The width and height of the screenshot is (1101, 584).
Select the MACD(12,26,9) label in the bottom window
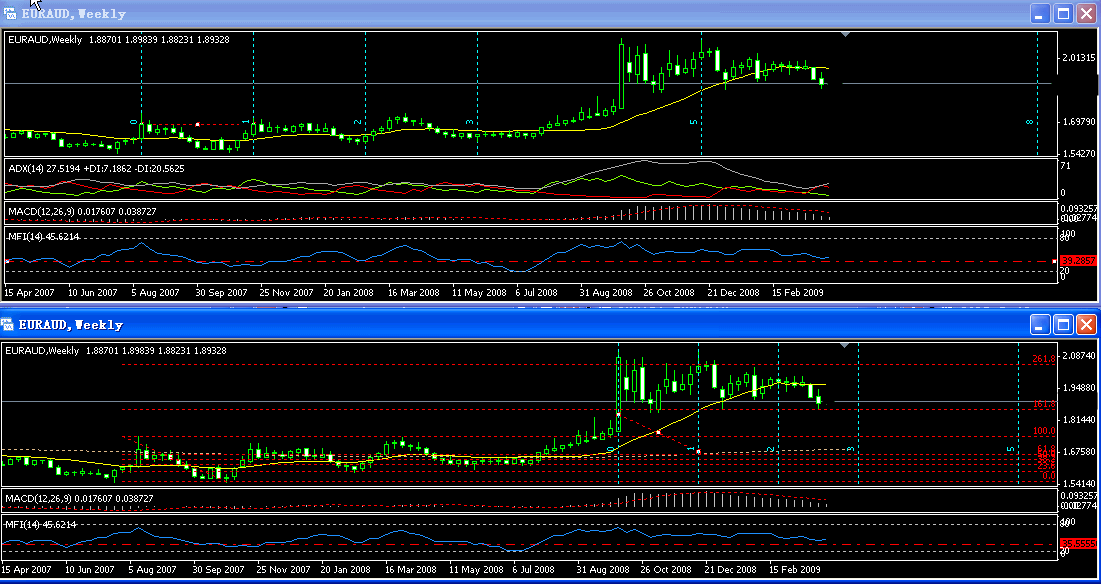[x=79, y=498]
